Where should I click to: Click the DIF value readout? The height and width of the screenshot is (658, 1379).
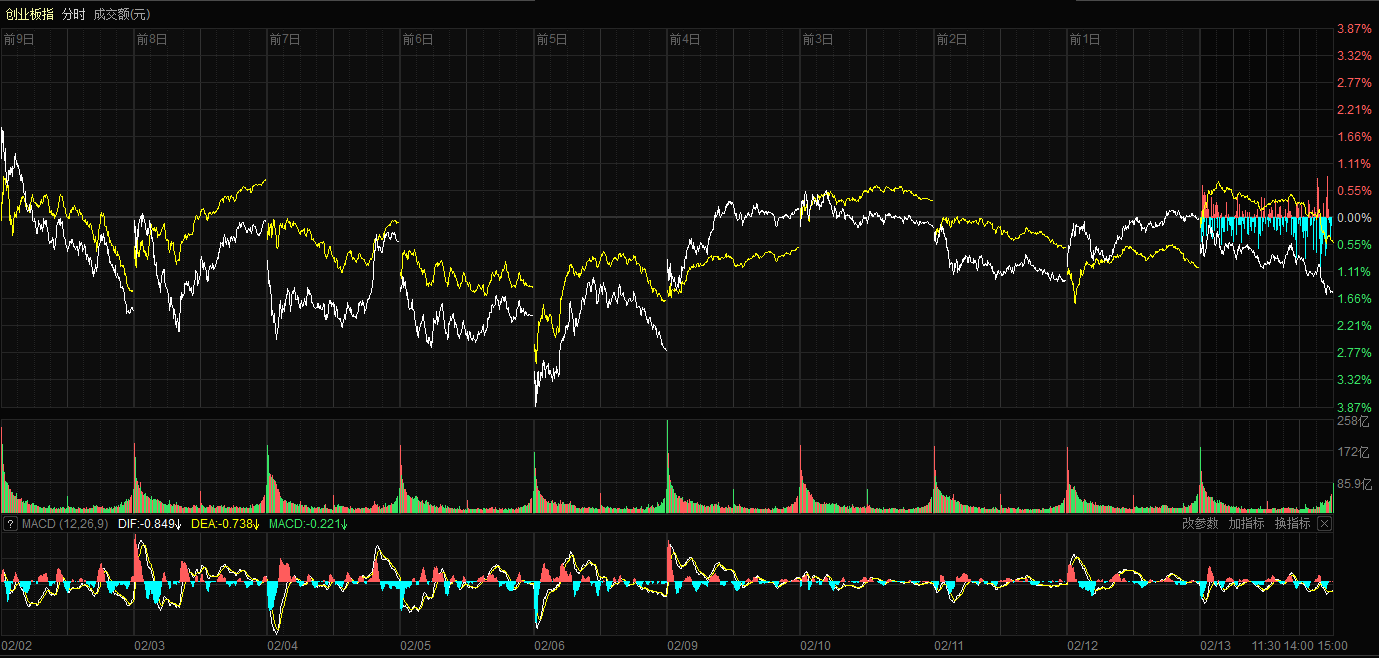tap(156, 524)
